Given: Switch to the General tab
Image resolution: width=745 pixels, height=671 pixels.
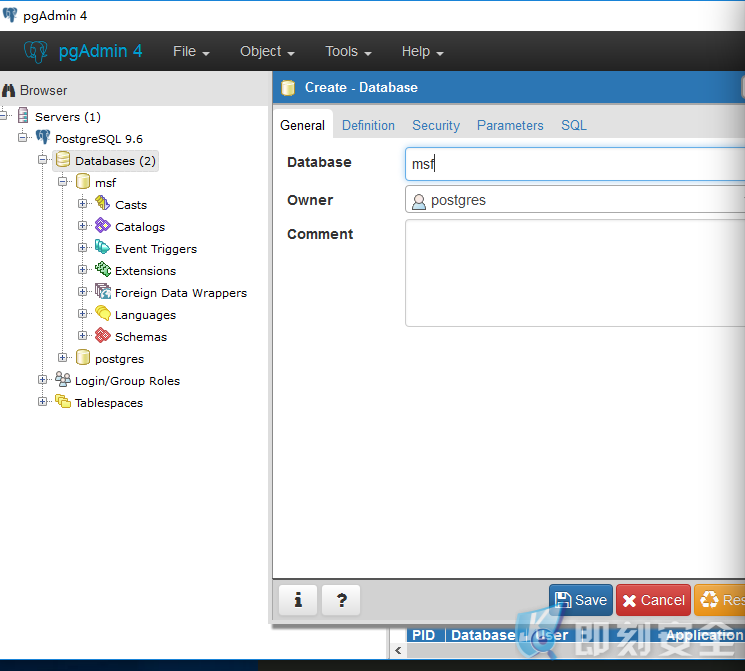Looking at the screenshot, I should [x=303, y=125].
